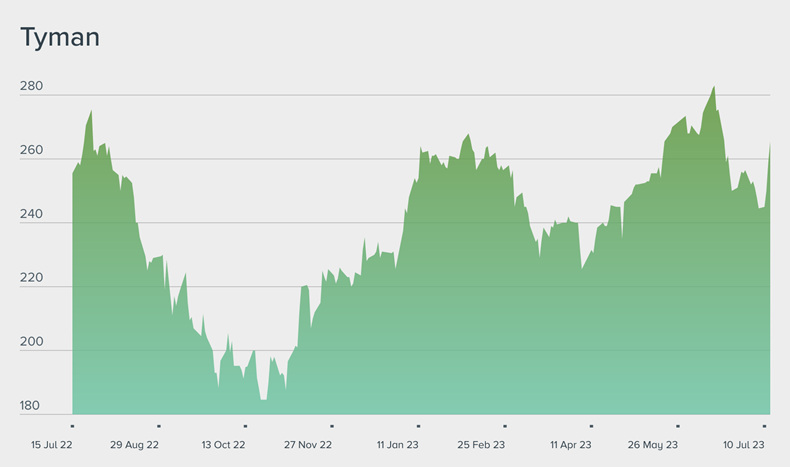
Task: Click the 29 Aug 22 date label
Action: pyautogui.click(x=135, y=444)
